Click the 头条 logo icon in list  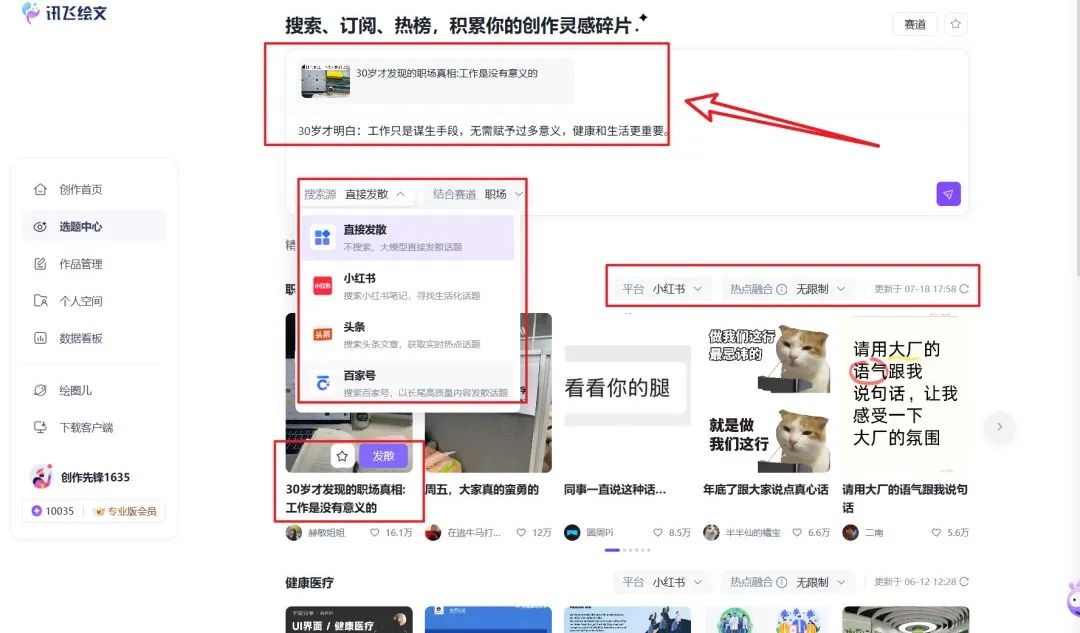point(322,335)
